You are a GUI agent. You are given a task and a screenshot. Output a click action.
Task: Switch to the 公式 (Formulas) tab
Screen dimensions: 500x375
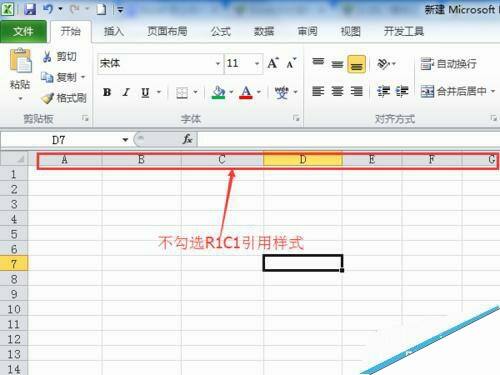click(x=221, y=32)
